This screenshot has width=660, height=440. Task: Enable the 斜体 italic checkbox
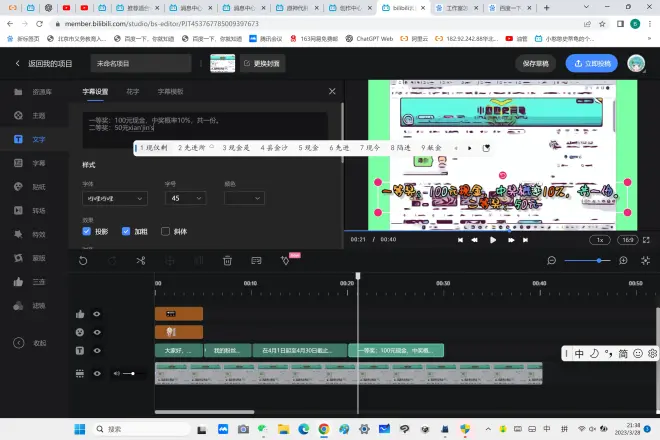(166, 231)
